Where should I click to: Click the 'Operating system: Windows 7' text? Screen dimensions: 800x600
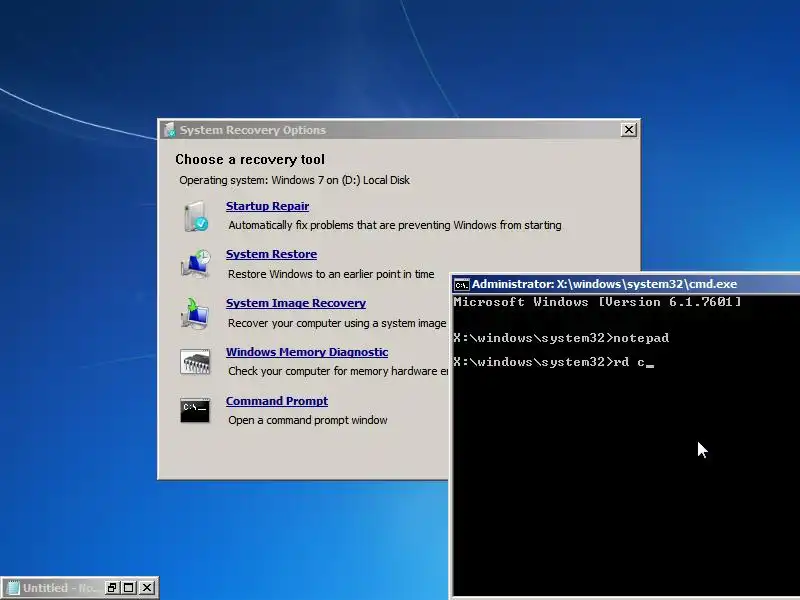point(294,180)
